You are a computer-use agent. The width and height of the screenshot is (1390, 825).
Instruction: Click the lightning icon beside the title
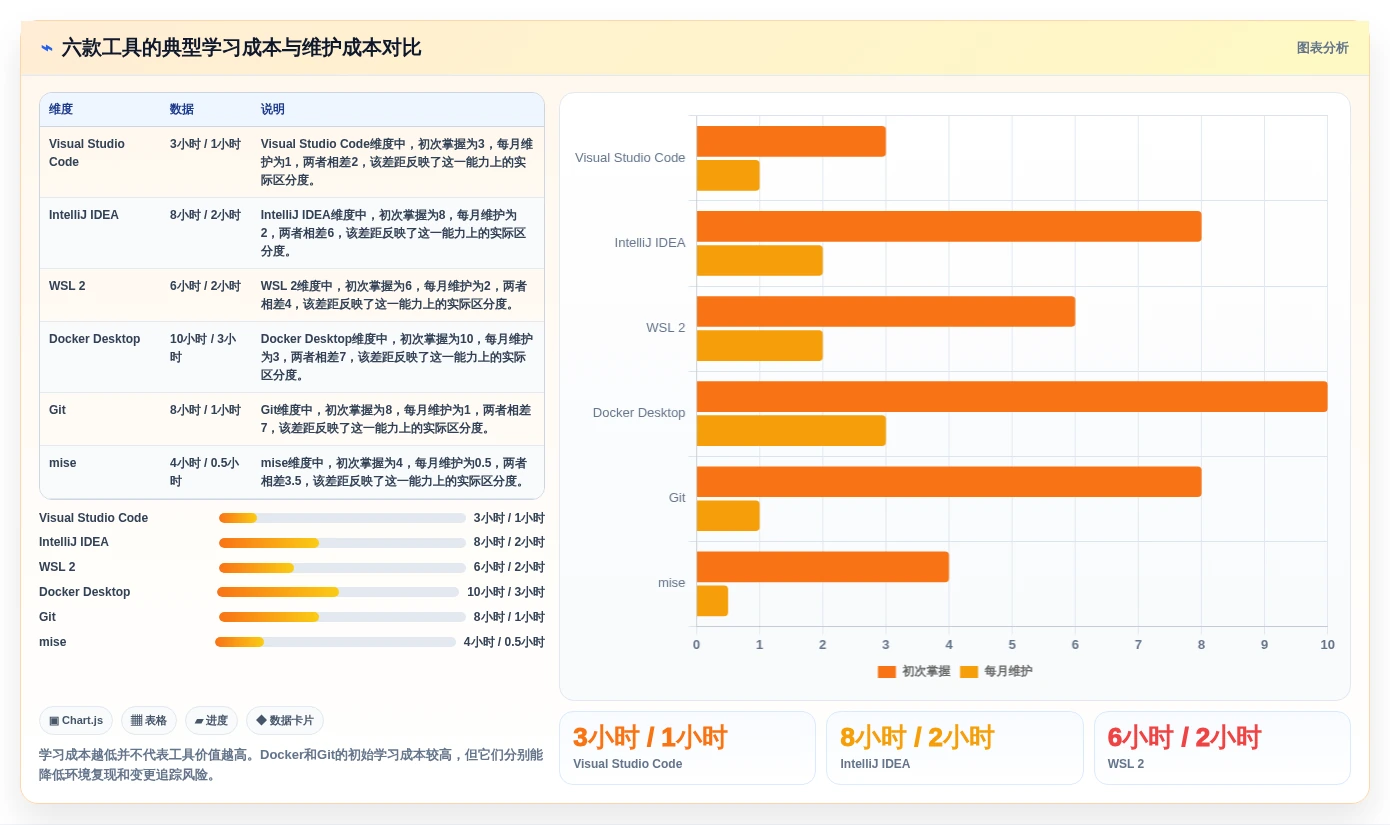47,48
